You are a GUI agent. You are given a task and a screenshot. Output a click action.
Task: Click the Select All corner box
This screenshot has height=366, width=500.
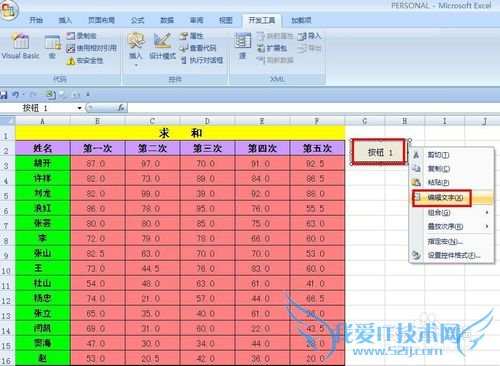7,121
